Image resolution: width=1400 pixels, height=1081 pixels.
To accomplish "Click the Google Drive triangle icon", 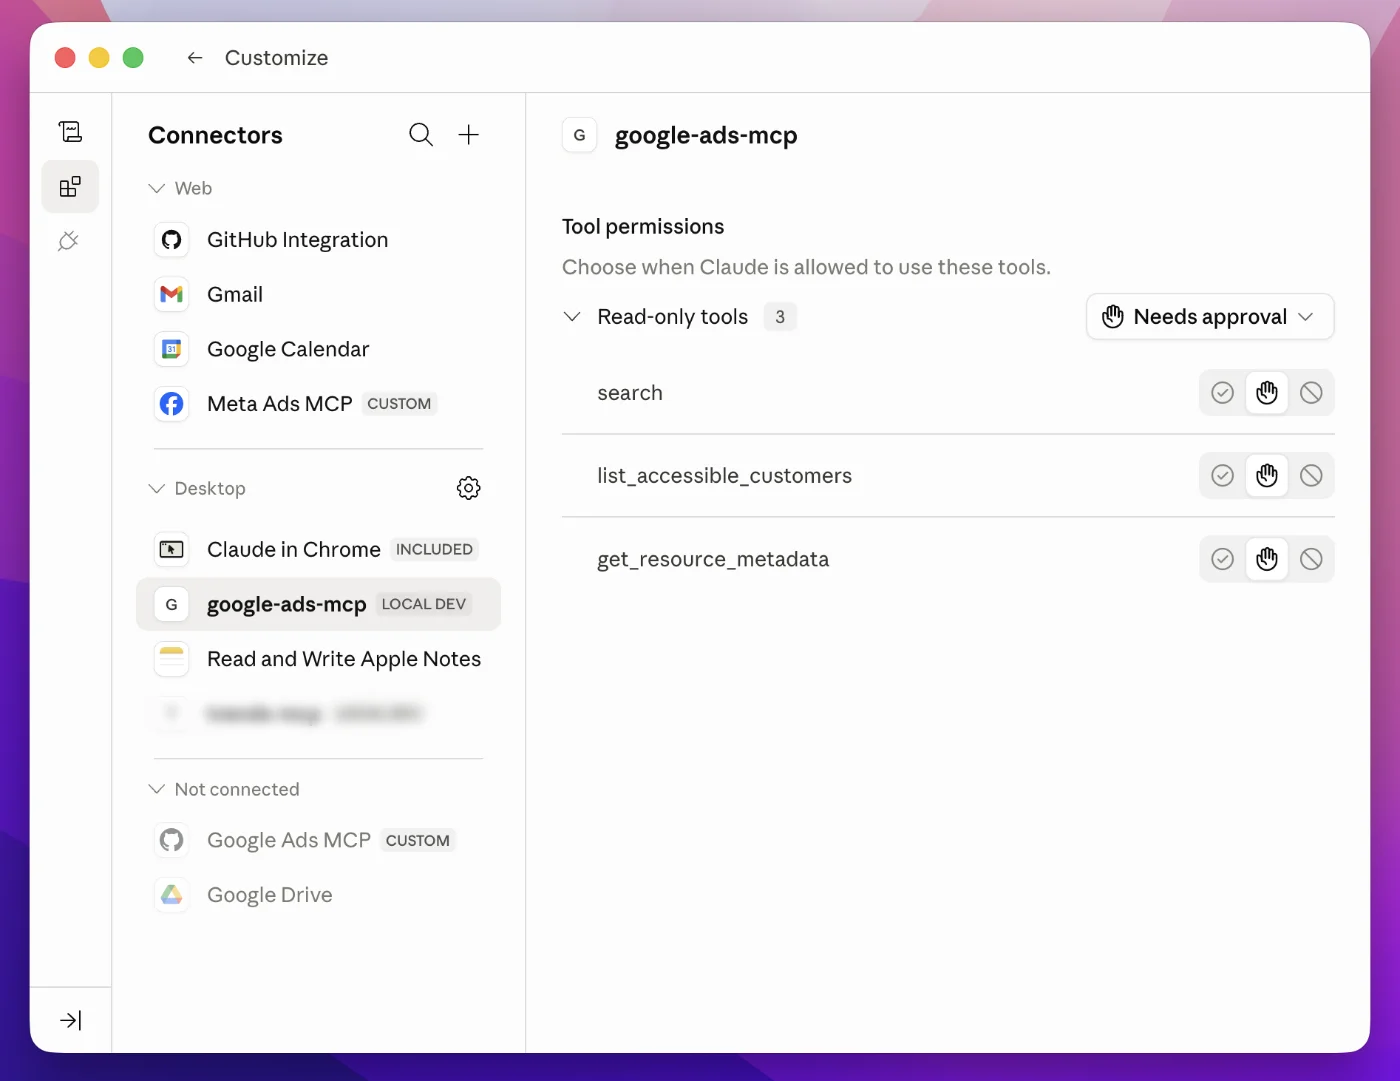I will pos(172,895).
